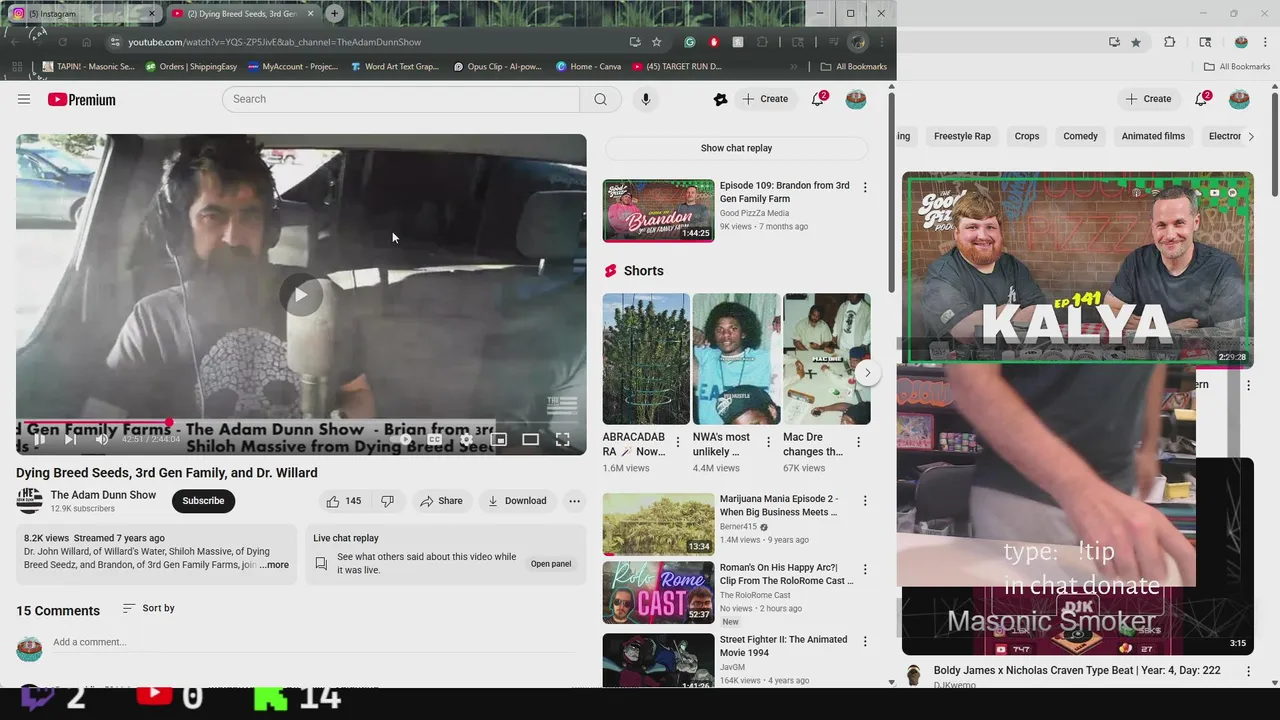Share the video
Viewport: 1280px width, 720px height.
(x=441, y=501)
